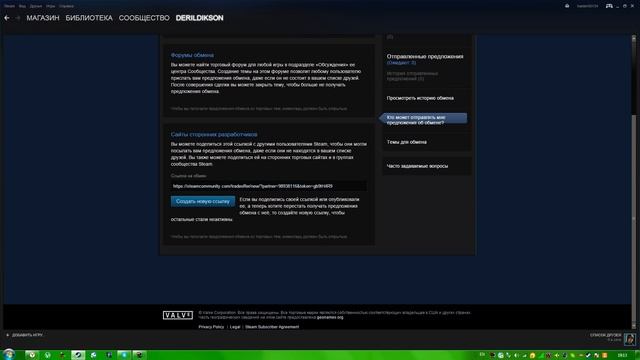Open Сайты сторонних разработчиков heading link
The width and height of the screenshot is (640, 360).
(x=214, y=134)
